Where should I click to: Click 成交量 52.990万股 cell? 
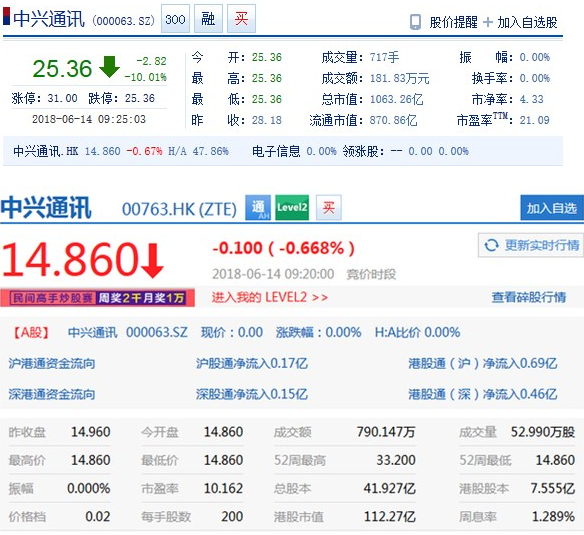click(x=517, y=432)
